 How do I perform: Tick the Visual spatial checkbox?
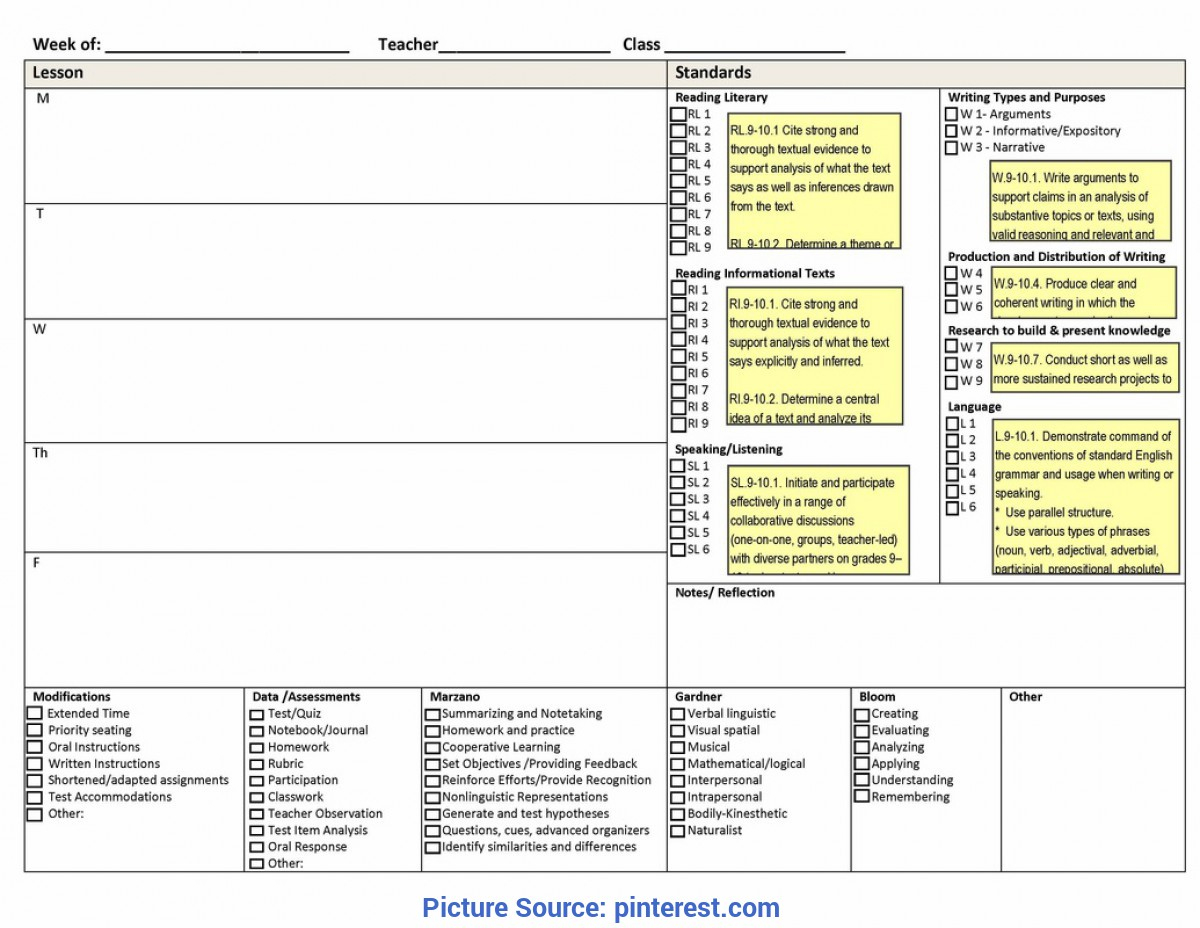tap(678, 731)
